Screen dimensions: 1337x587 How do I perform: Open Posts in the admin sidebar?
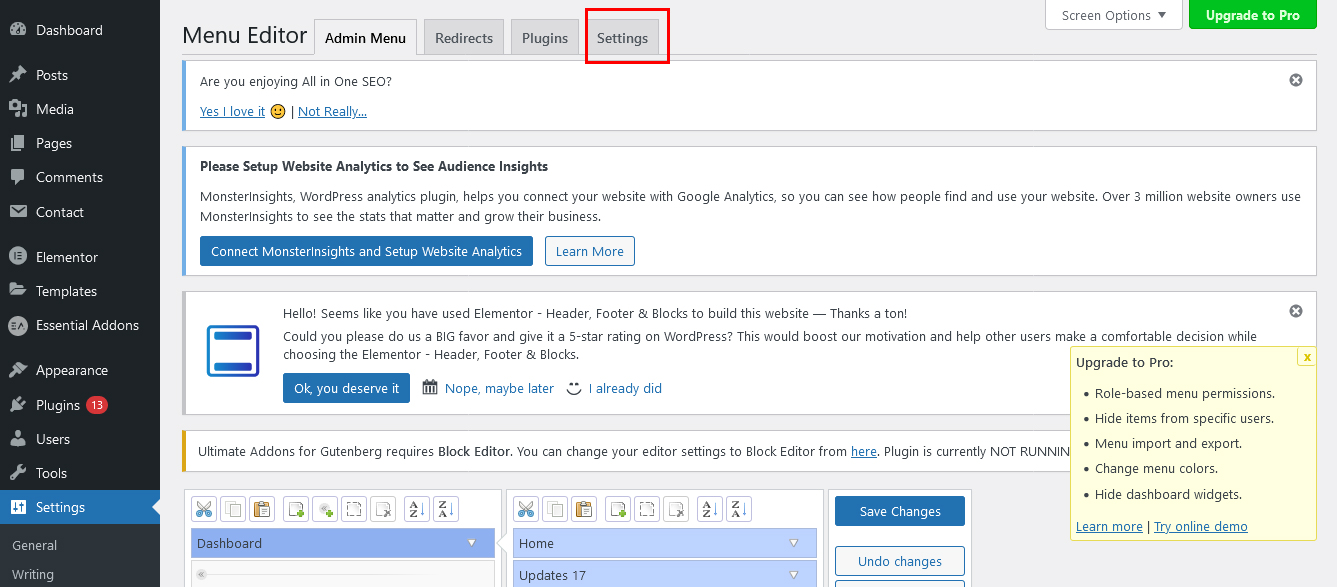[80, 75]
